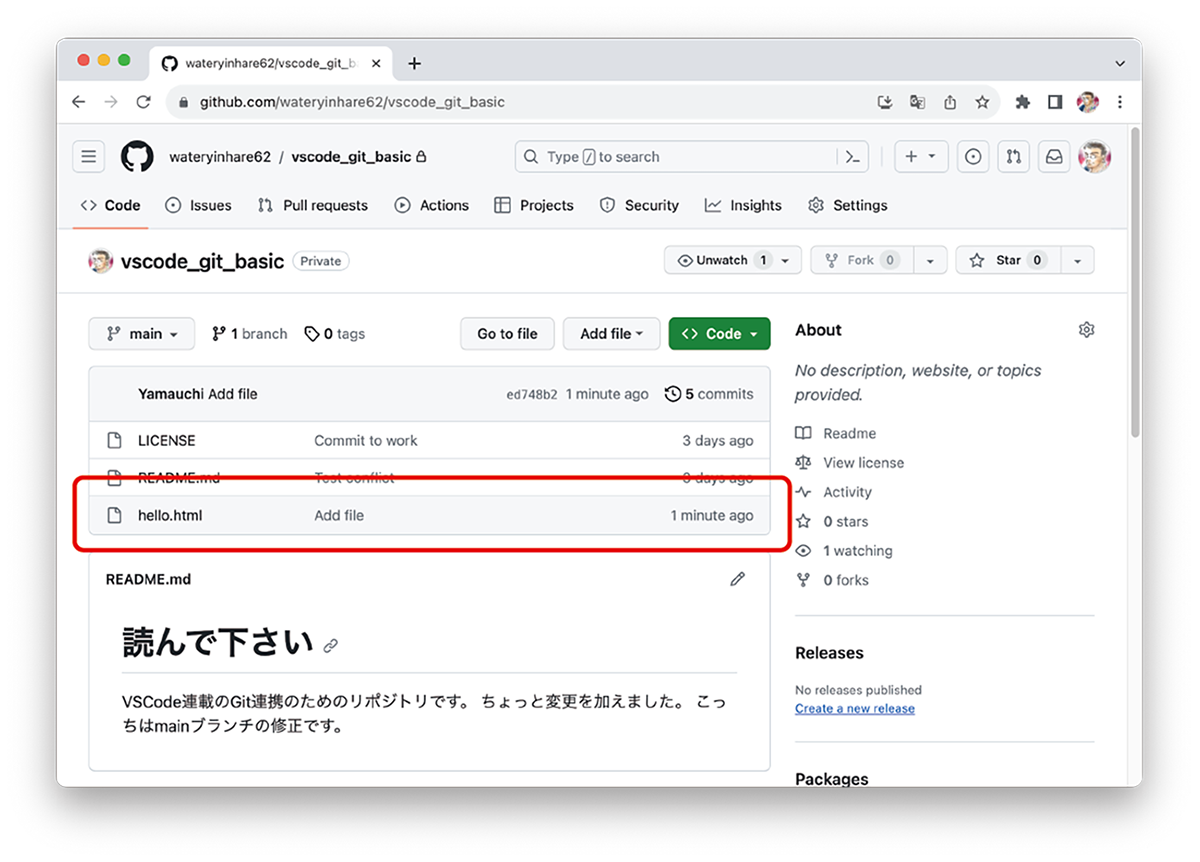Switch to the Issues tab
Screen dimensions: 1200x862
click(x=198, y=205)
